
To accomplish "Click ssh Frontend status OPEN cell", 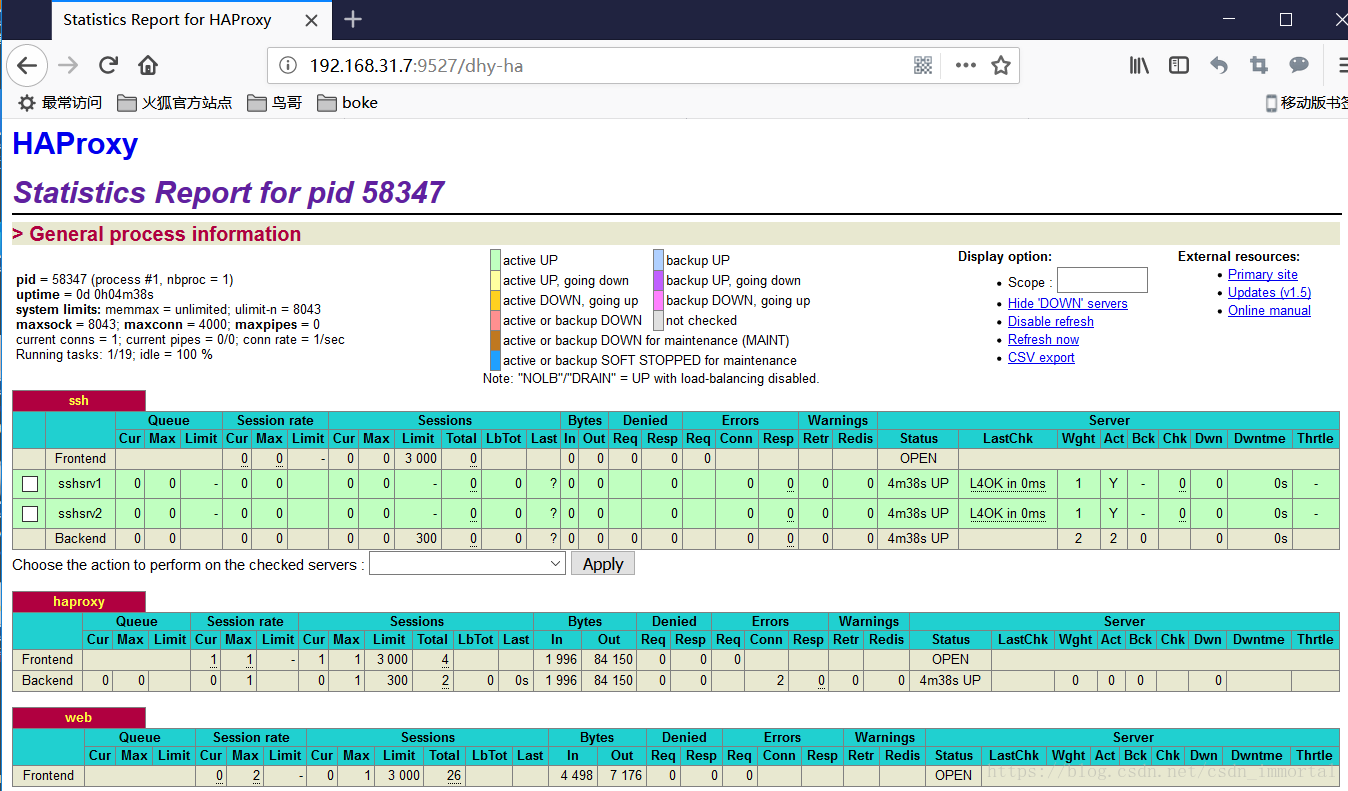I will pyautogui.click(x=918, y=459).
